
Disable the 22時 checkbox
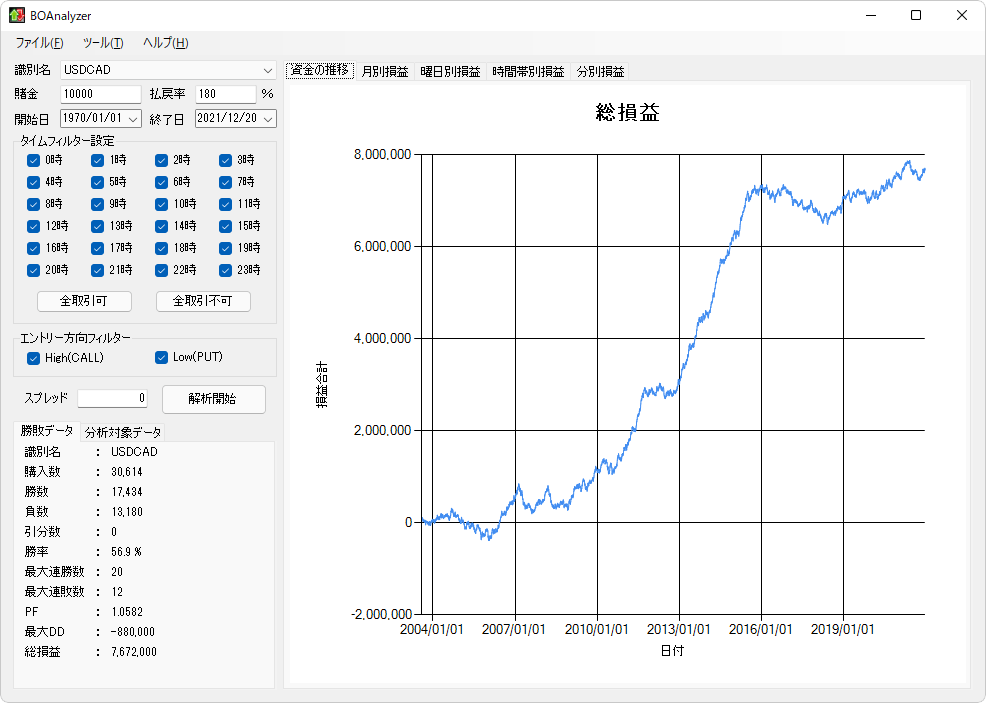(x=162, y=270)
